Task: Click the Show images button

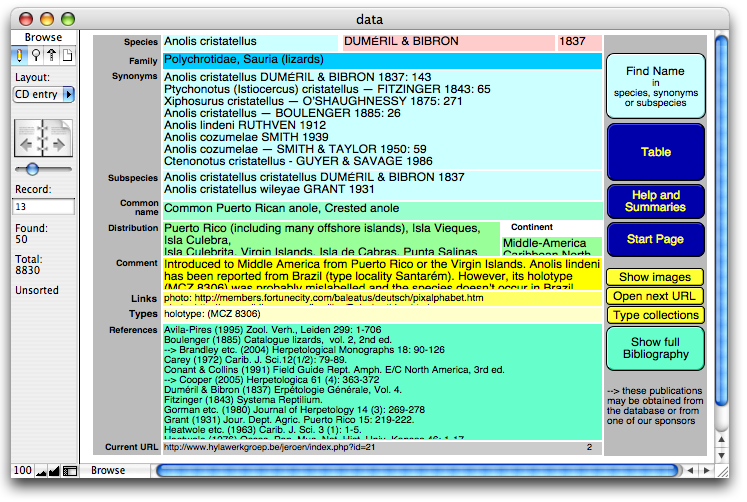Action: pyautogui.click(x=655, y=277)
